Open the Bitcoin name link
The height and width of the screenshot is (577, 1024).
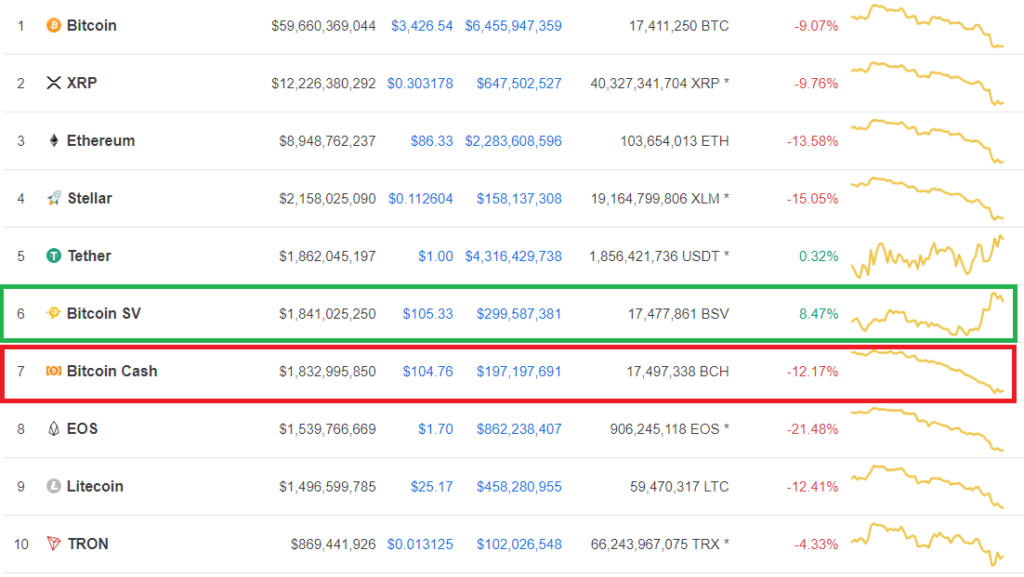91,25
